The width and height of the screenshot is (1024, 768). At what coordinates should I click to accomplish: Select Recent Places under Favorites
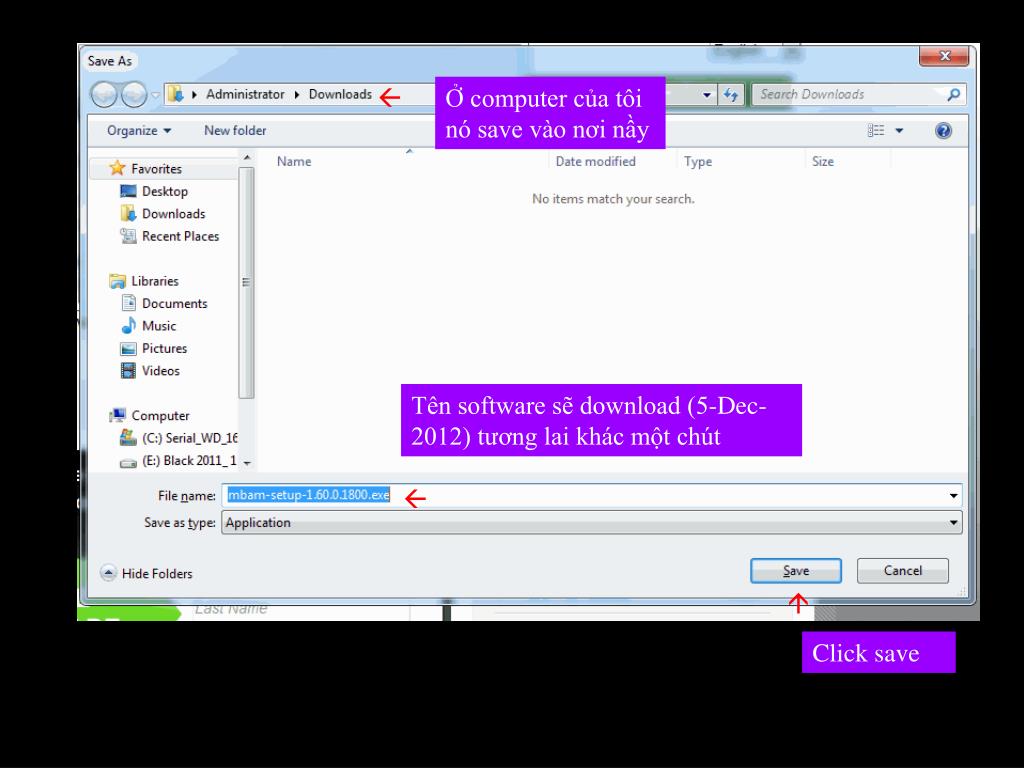coord(180,236)
